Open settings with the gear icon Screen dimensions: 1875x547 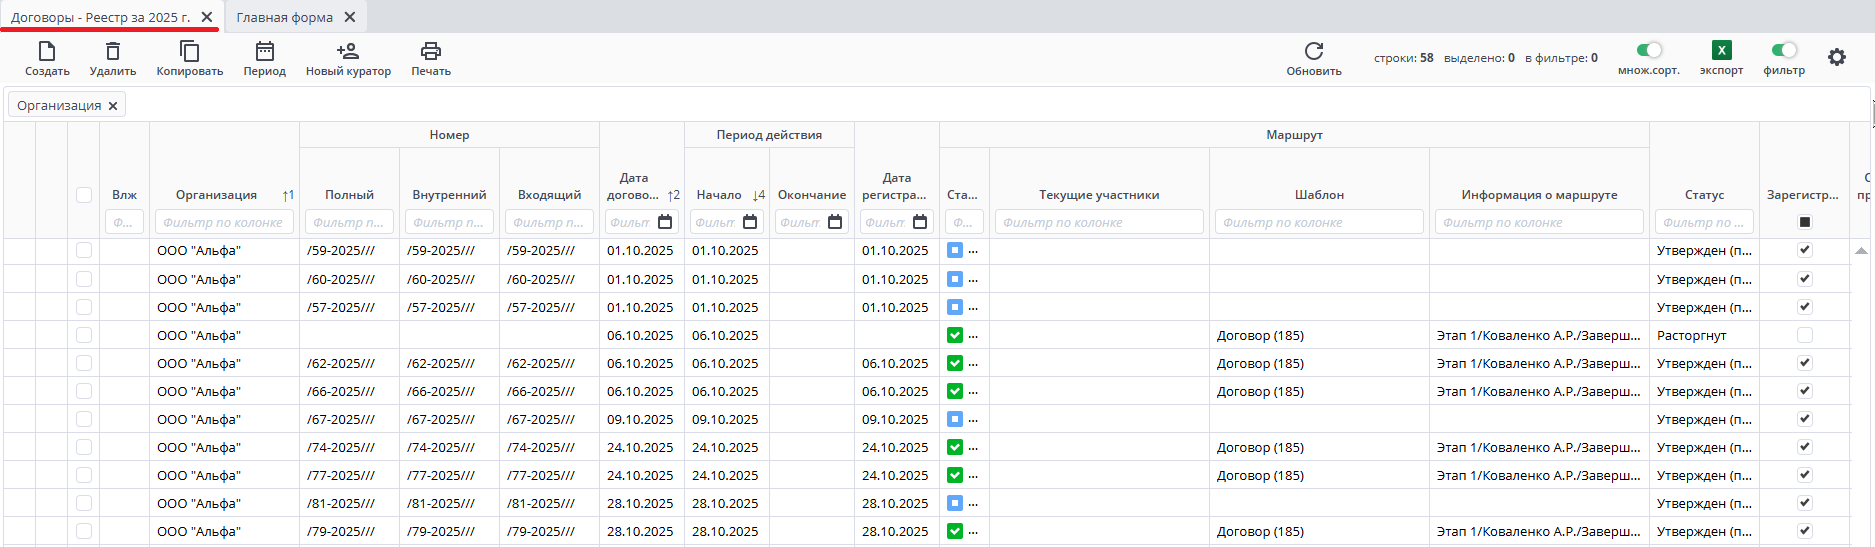click(x=1837, y=58)
